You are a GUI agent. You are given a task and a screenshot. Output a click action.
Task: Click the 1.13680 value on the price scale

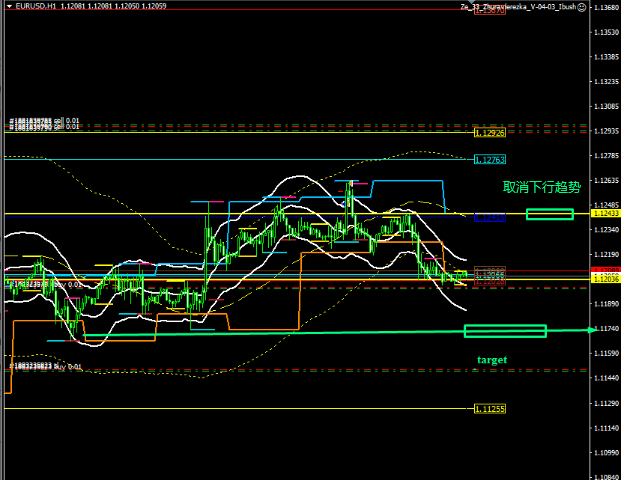click(x=605, y=8)
